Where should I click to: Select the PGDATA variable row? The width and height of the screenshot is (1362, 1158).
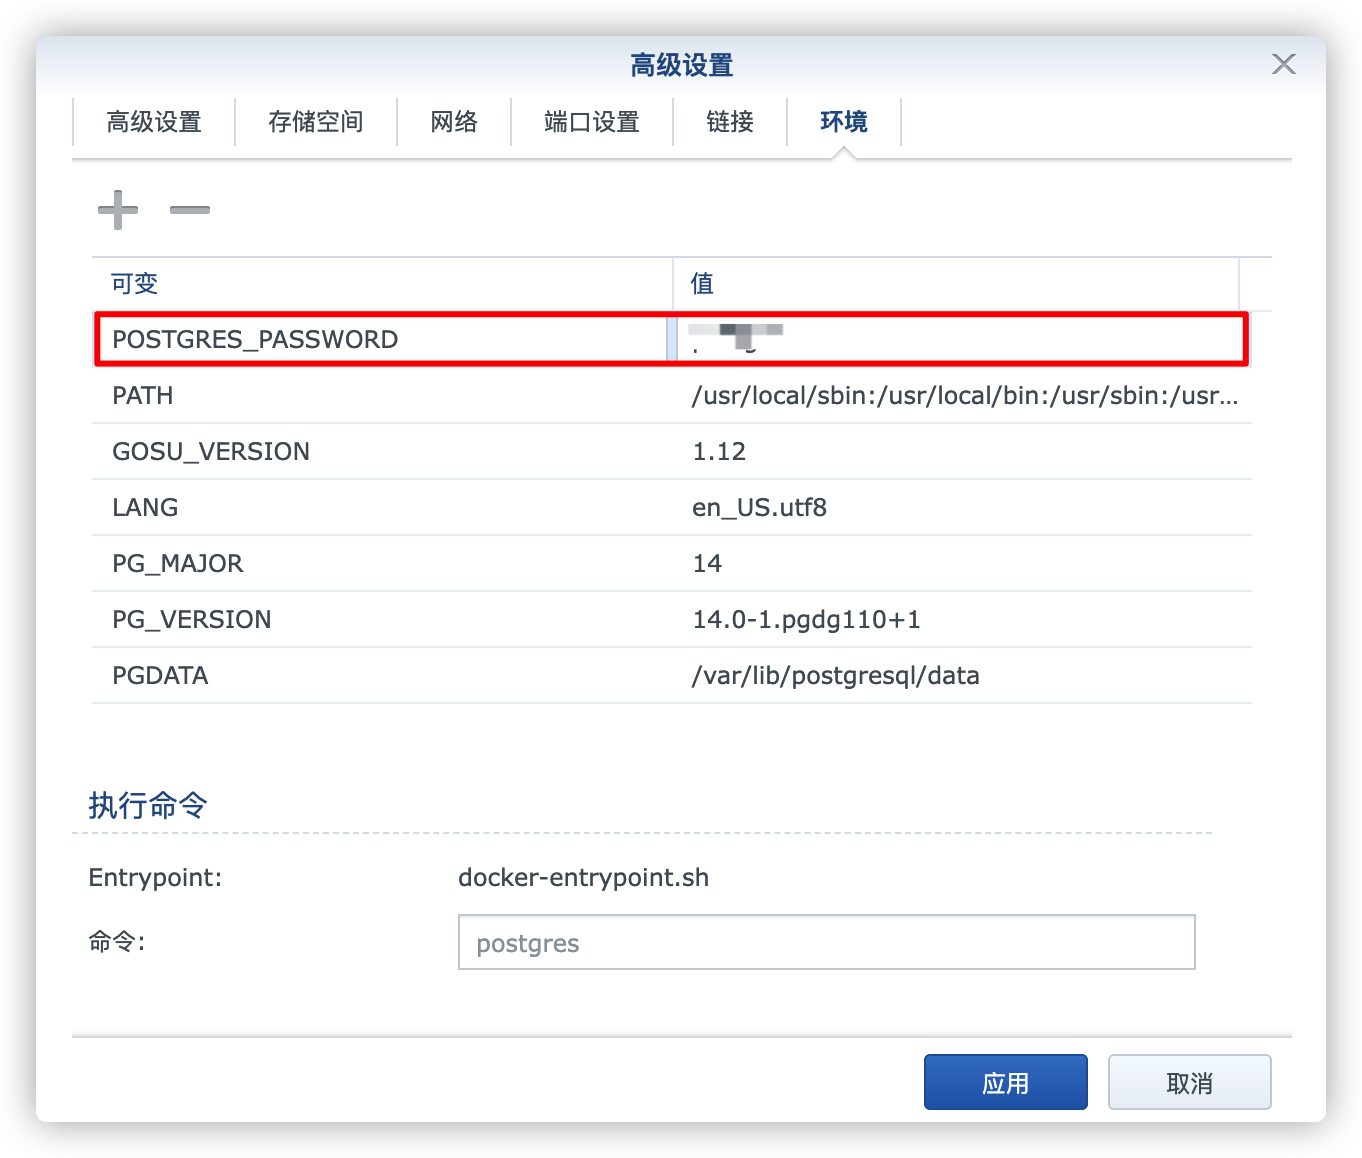[x=672, y=676]
